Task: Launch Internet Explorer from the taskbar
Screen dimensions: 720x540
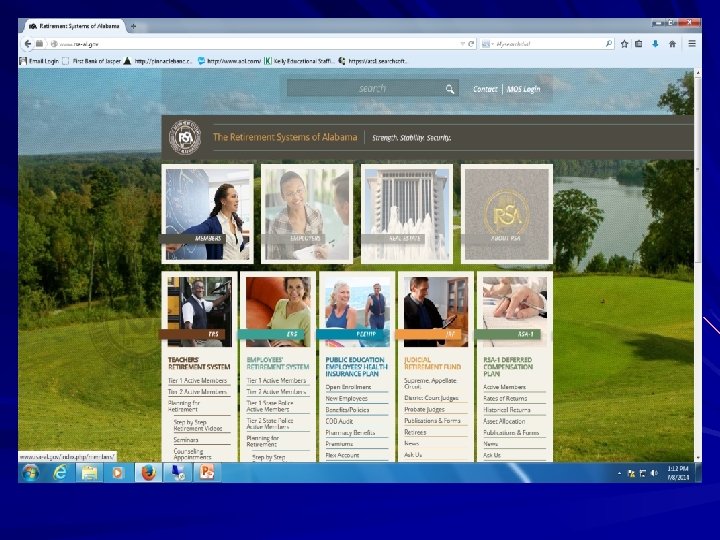Action: click(x=60, y=472)
